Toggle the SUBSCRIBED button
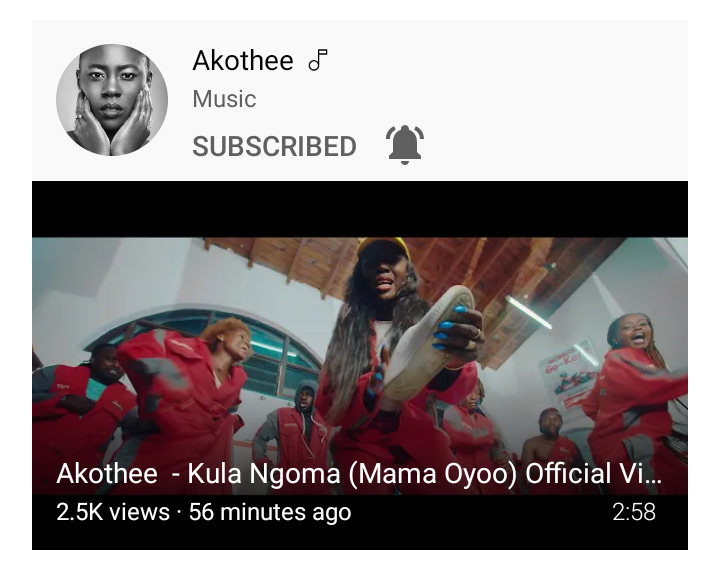The image size is (720, 582). [274, 146]
